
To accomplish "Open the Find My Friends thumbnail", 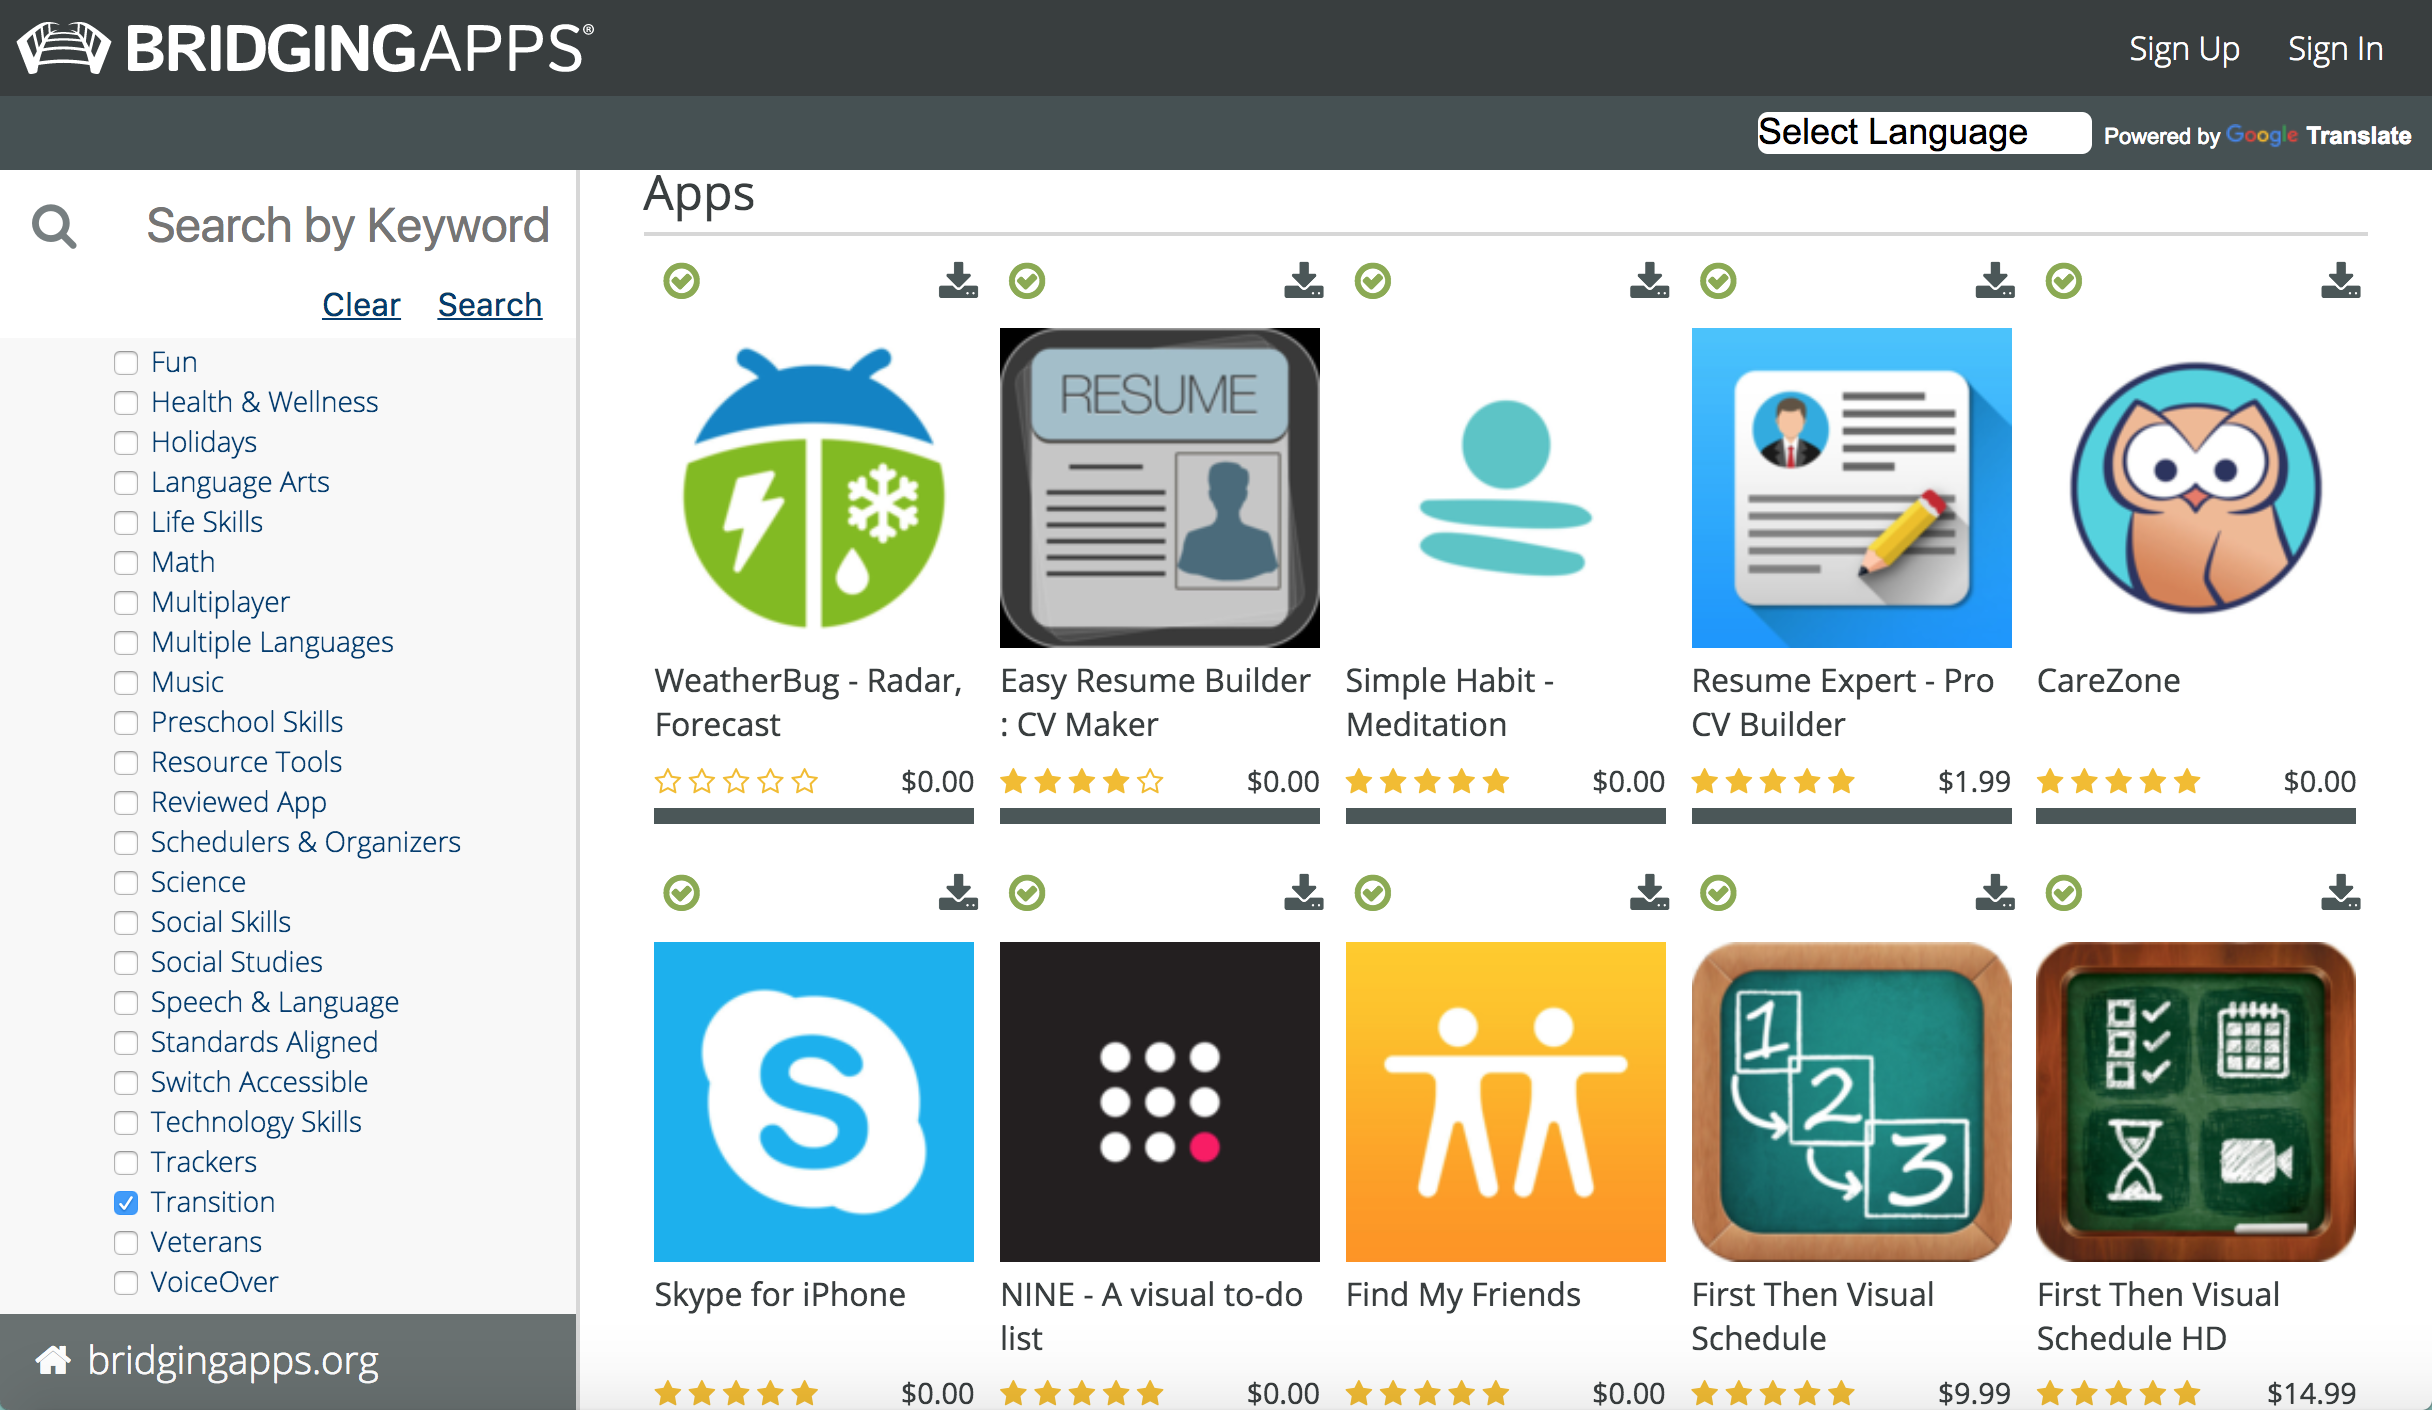I will [x=1506, y=1102].
